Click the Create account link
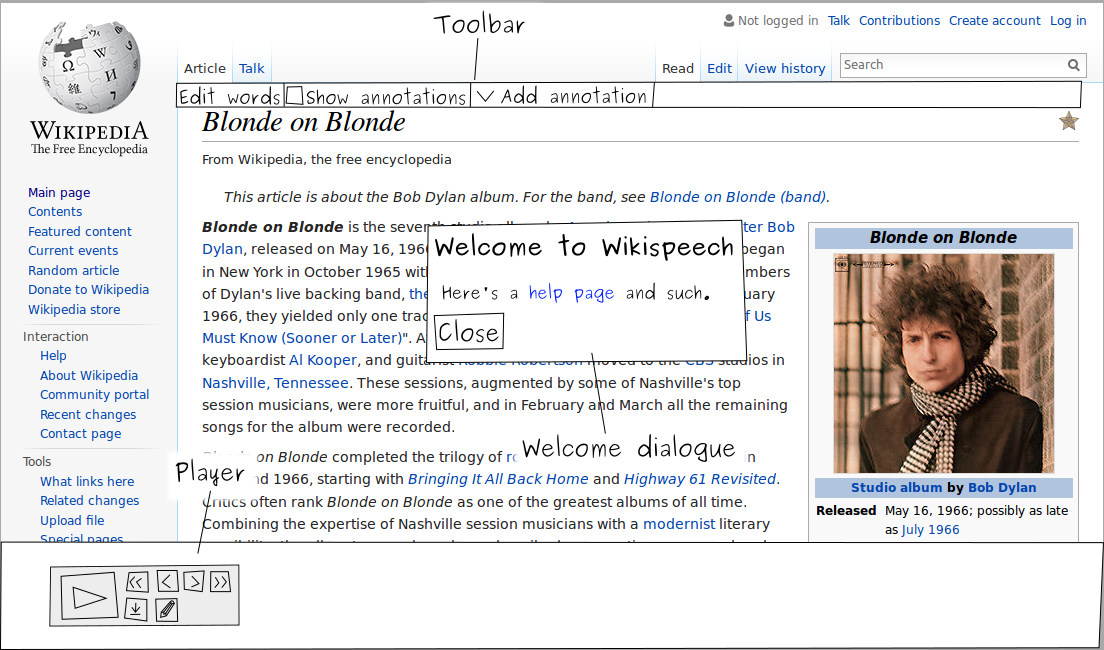1104x650 pixels. coord(994,20)
